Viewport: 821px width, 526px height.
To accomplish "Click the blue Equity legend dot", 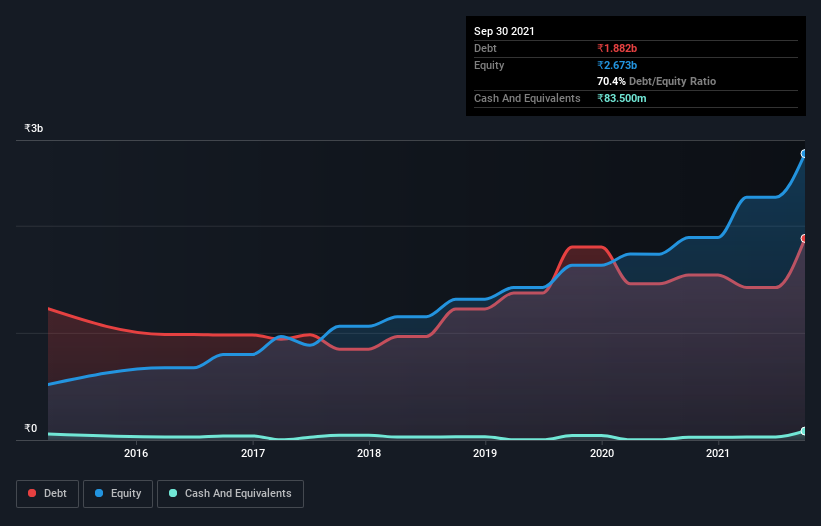I will pos(99,493).
